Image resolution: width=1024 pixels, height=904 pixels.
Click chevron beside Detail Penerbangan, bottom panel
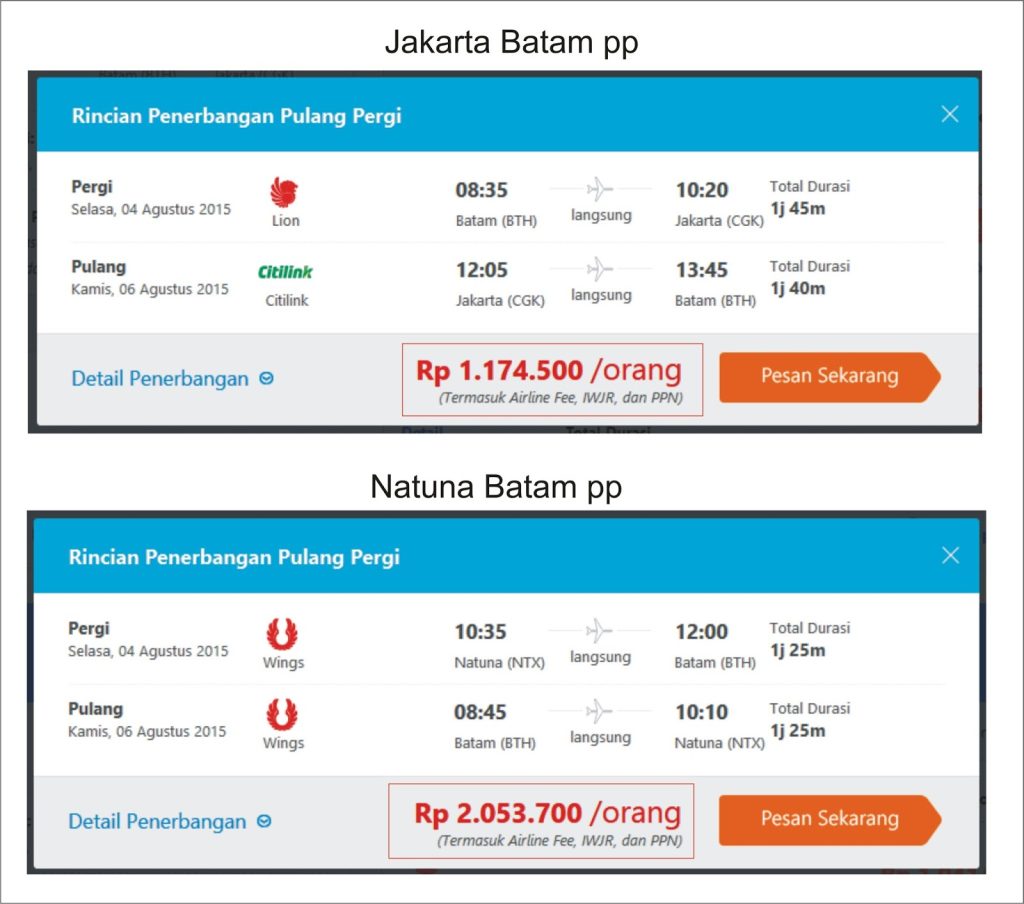click(264, 821)
